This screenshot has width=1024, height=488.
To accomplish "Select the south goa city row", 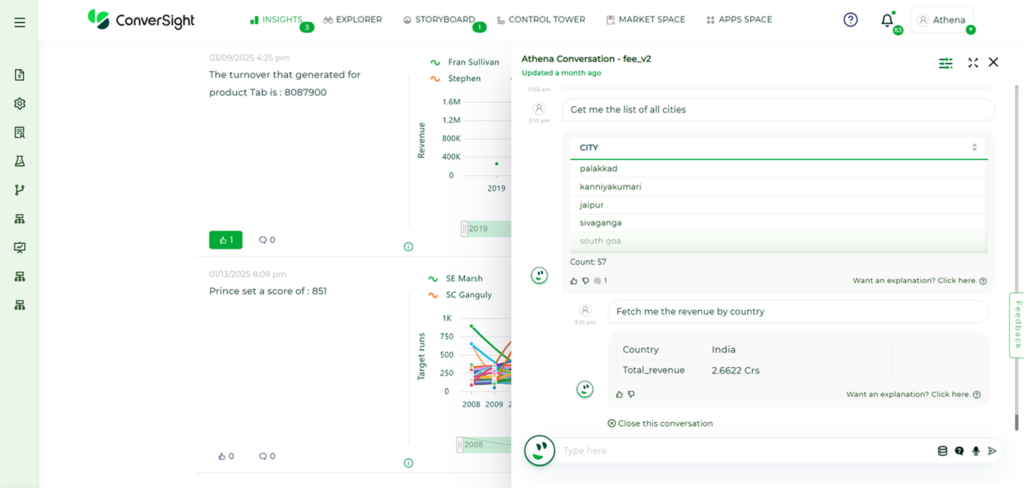I will 778,241.
